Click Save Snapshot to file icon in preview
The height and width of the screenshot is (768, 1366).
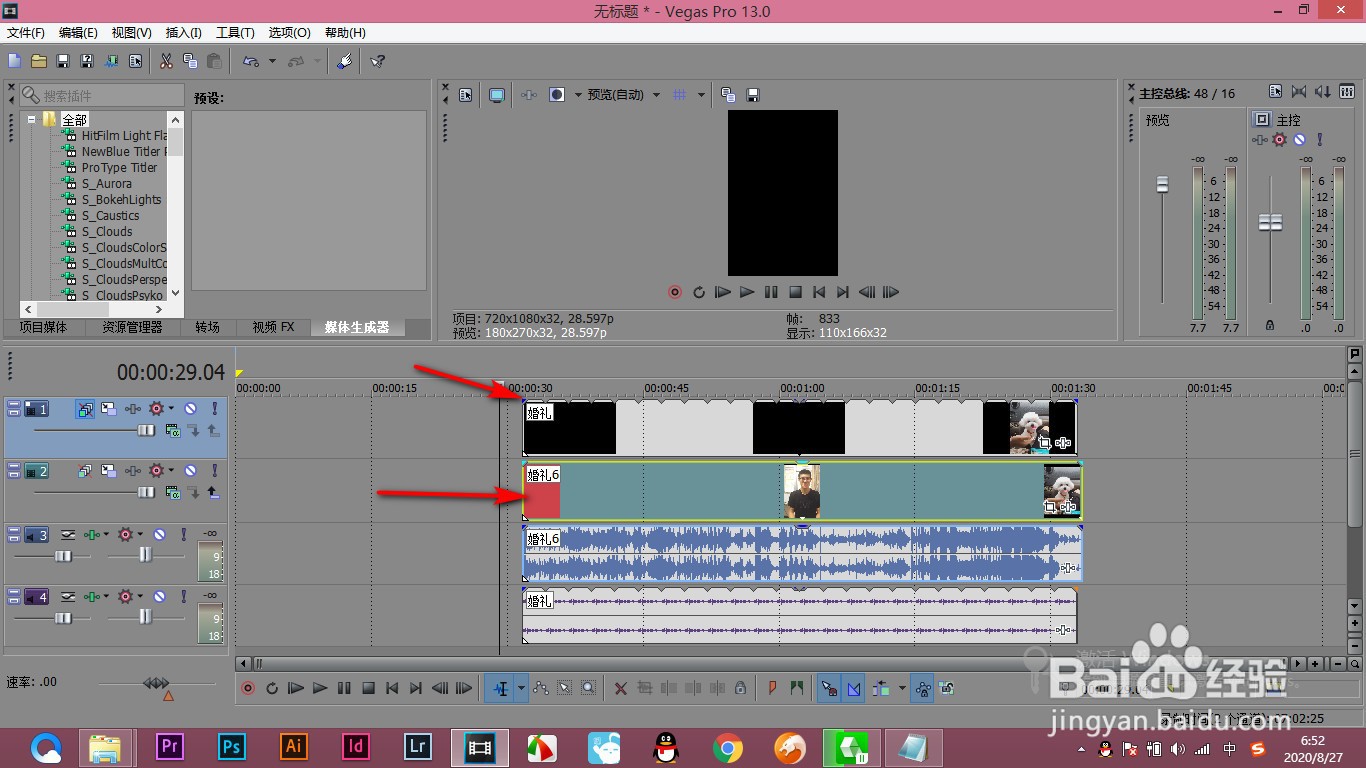pos(753,95)
